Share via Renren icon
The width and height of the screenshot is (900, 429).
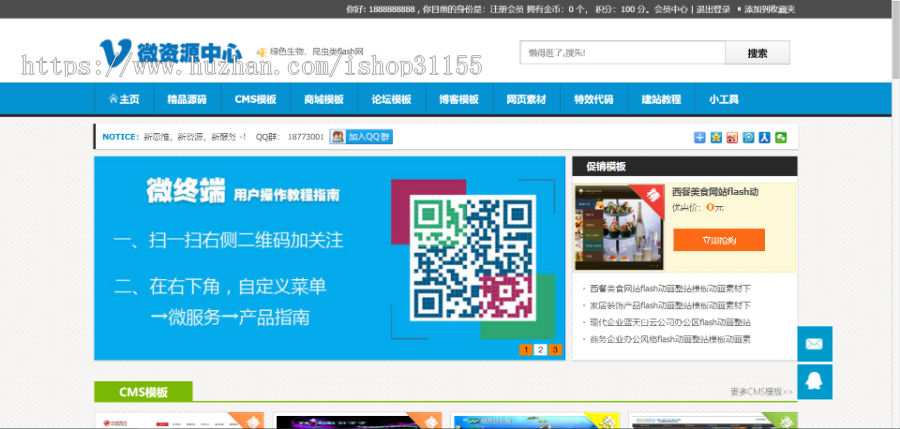[x=764, y=137]
